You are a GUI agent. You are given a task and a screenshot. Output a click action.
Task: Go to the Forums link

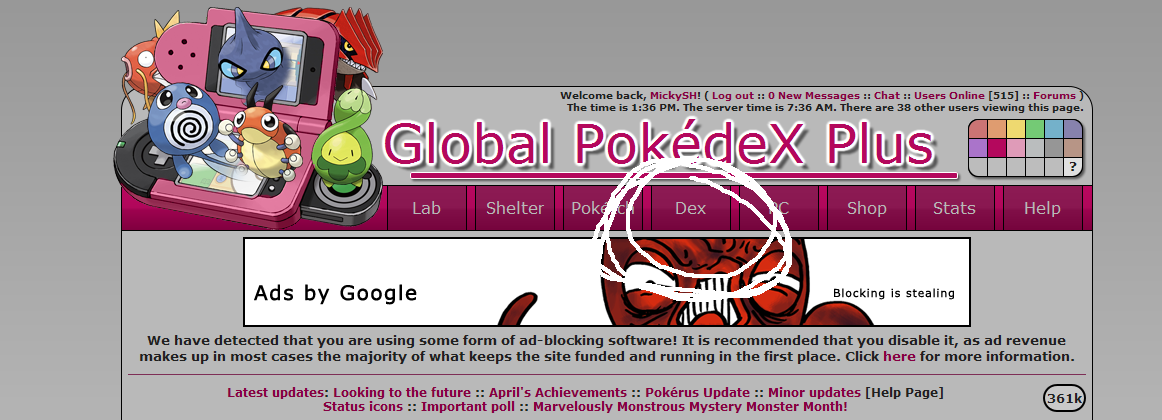click(x=1055, y=96)
